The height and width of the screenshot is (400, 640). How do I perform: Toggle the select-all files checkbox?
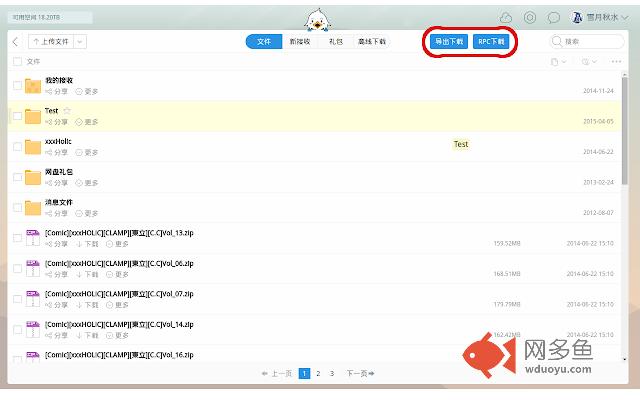click(x=17, y=62)
